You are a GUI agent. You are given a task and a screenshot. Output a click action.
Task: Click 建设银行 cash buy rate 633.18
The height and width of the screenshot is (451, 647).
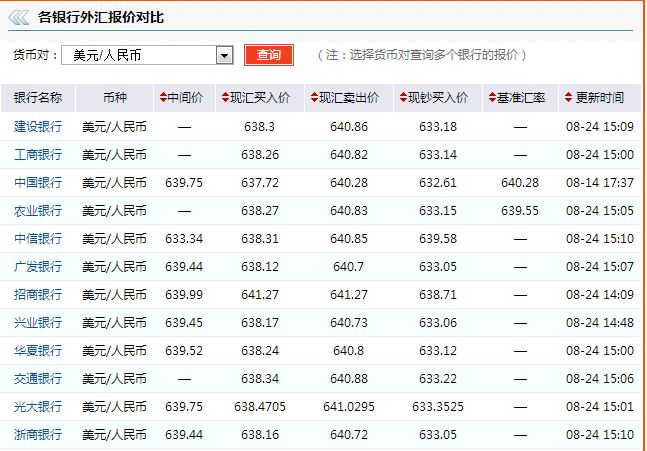pyautogui.click(x=438, y=127)
